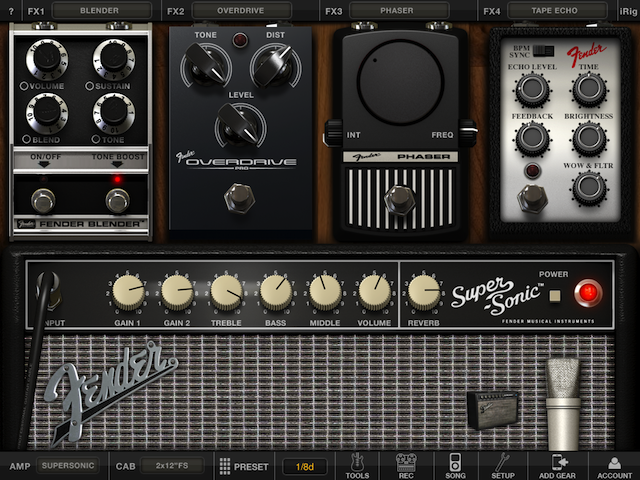Click the Blender SUSTAIN knob

pos(114,59)
